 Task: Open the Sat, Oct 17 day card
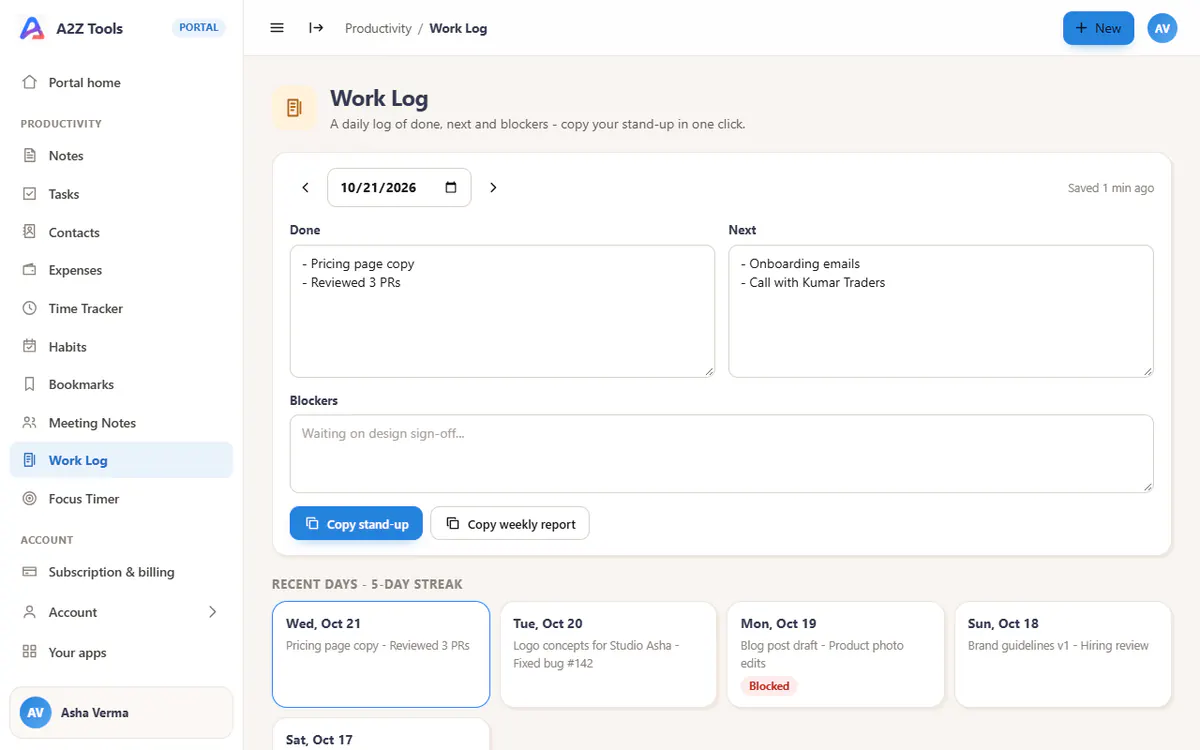click(381, 734)
